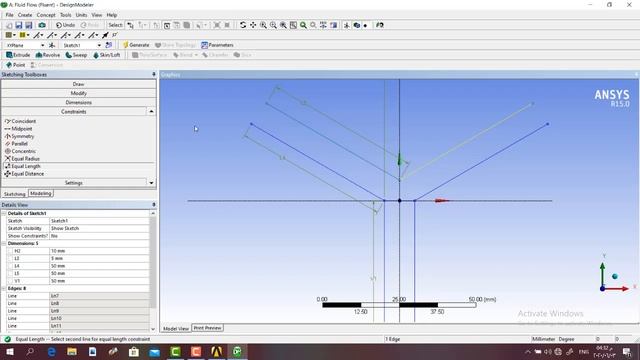Open the Concept menu
The width and height of the screenshot is (640, 360).
pyautogui.click(x=46, y=15)
